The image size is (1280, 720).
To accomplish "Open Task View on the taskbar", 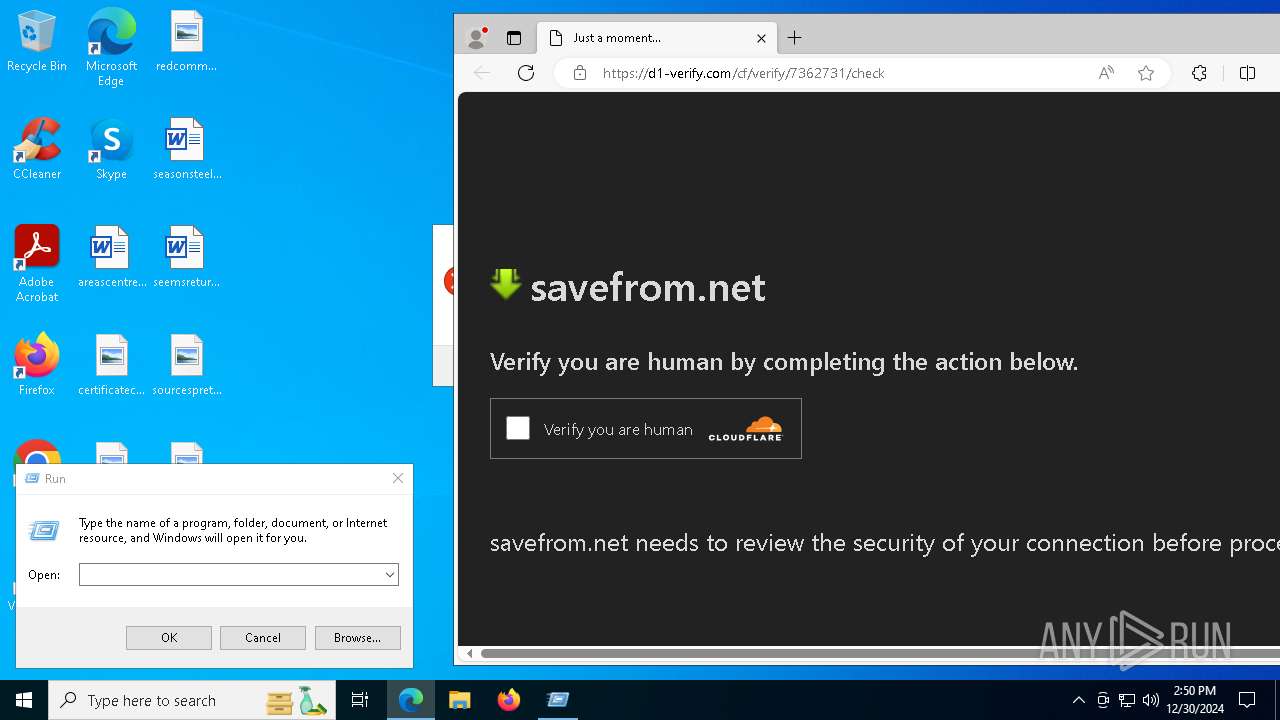I will [x=360, y=700].
